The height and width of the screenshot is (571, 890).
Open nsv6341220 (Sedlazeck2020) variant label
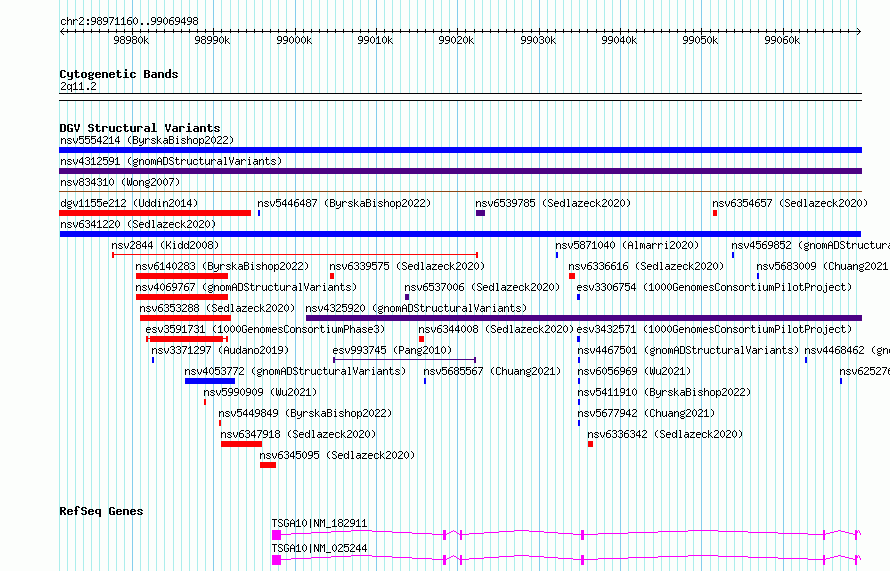[x=138, y=224]
